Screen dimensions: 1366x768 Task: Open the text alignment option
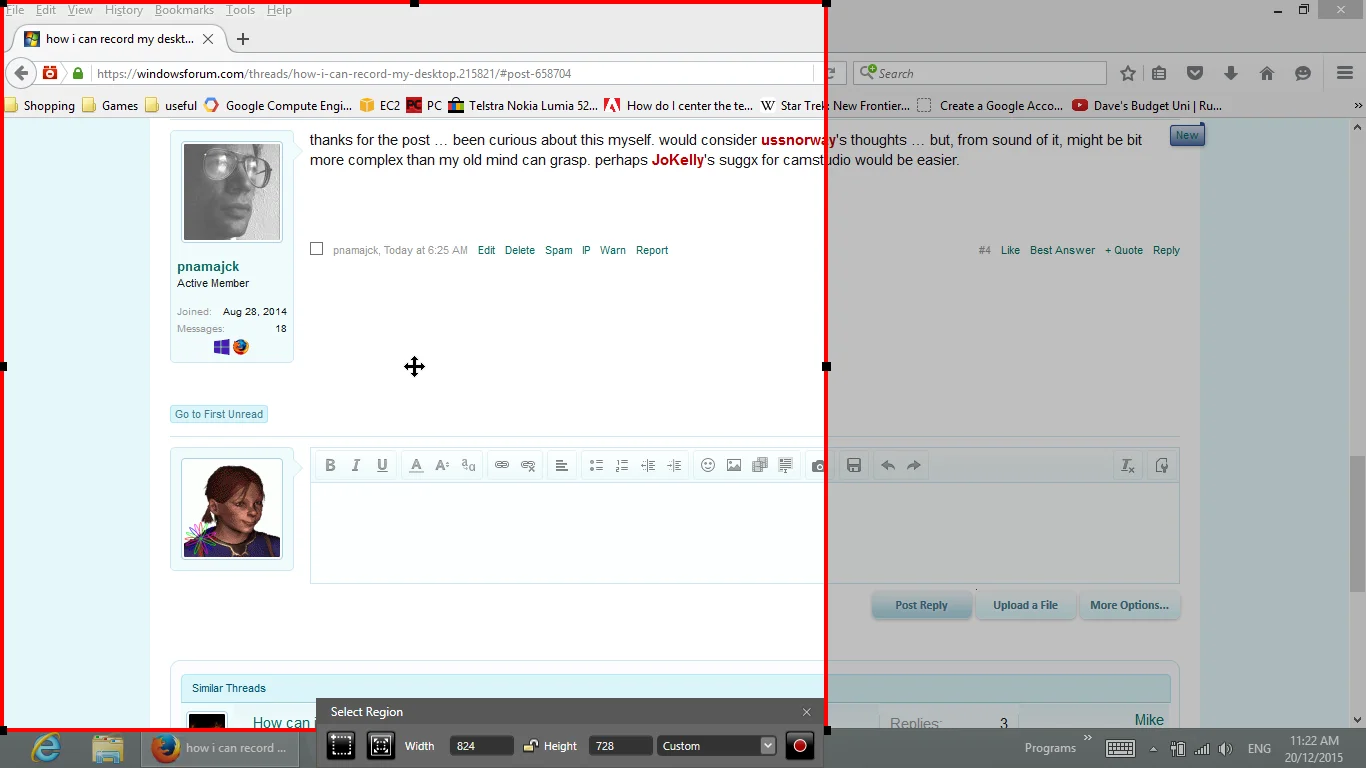(x=562, y=465)
